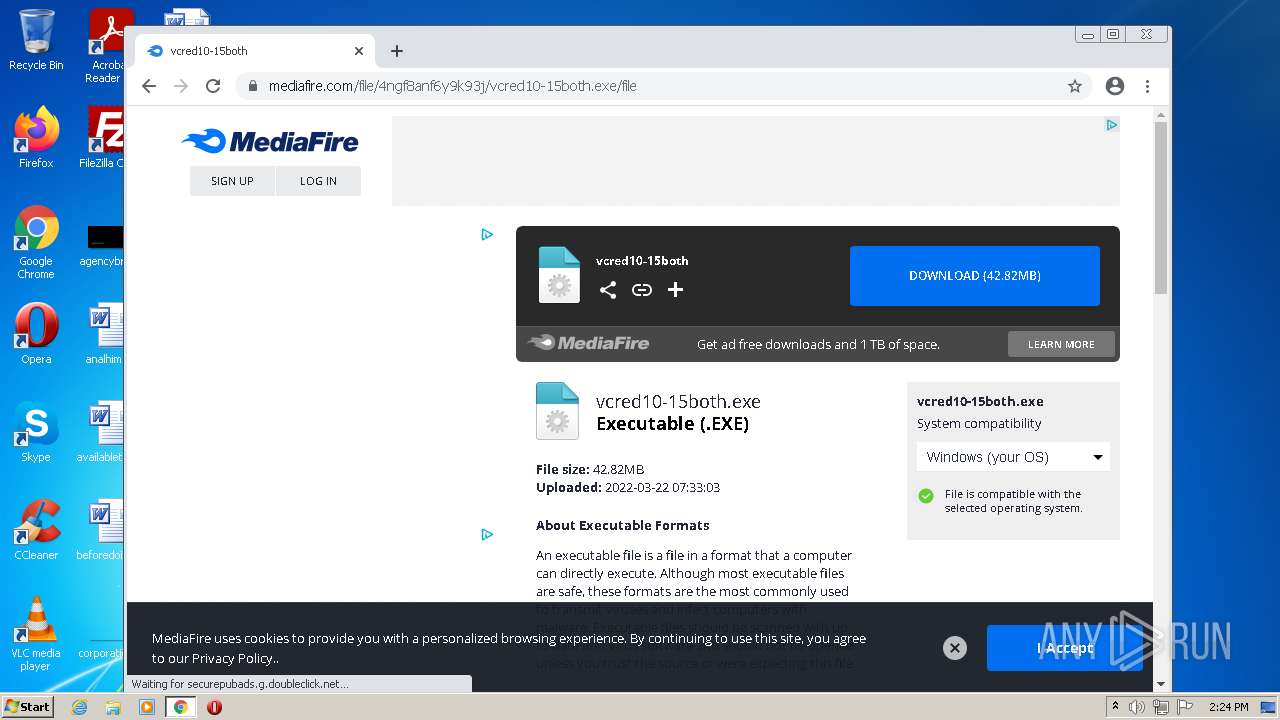1280x720 pixels.
Task: Select the Google Chrome desktop shortcut
Action: point(36,241)
